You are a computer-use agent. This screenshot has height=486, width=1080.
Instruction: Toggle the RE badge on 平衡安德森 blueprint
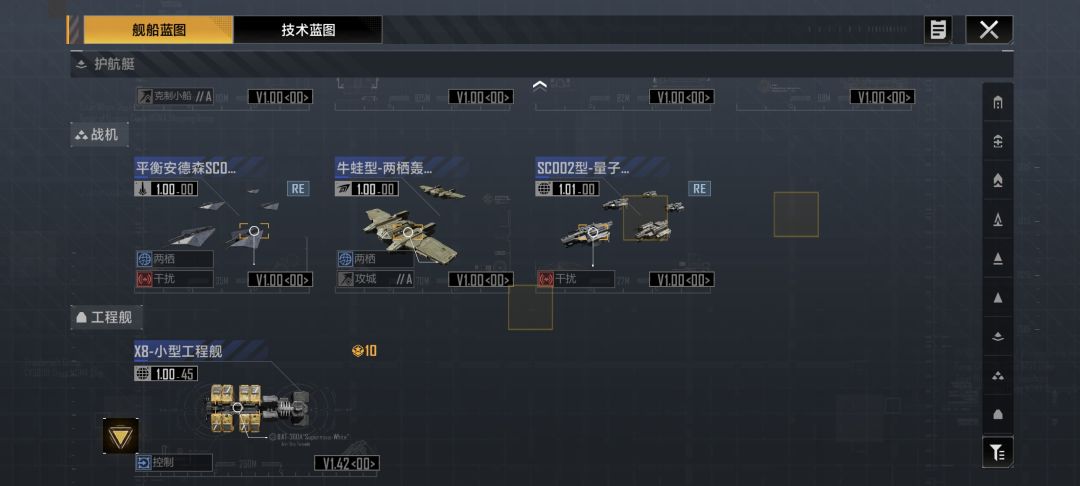(298, 189)
